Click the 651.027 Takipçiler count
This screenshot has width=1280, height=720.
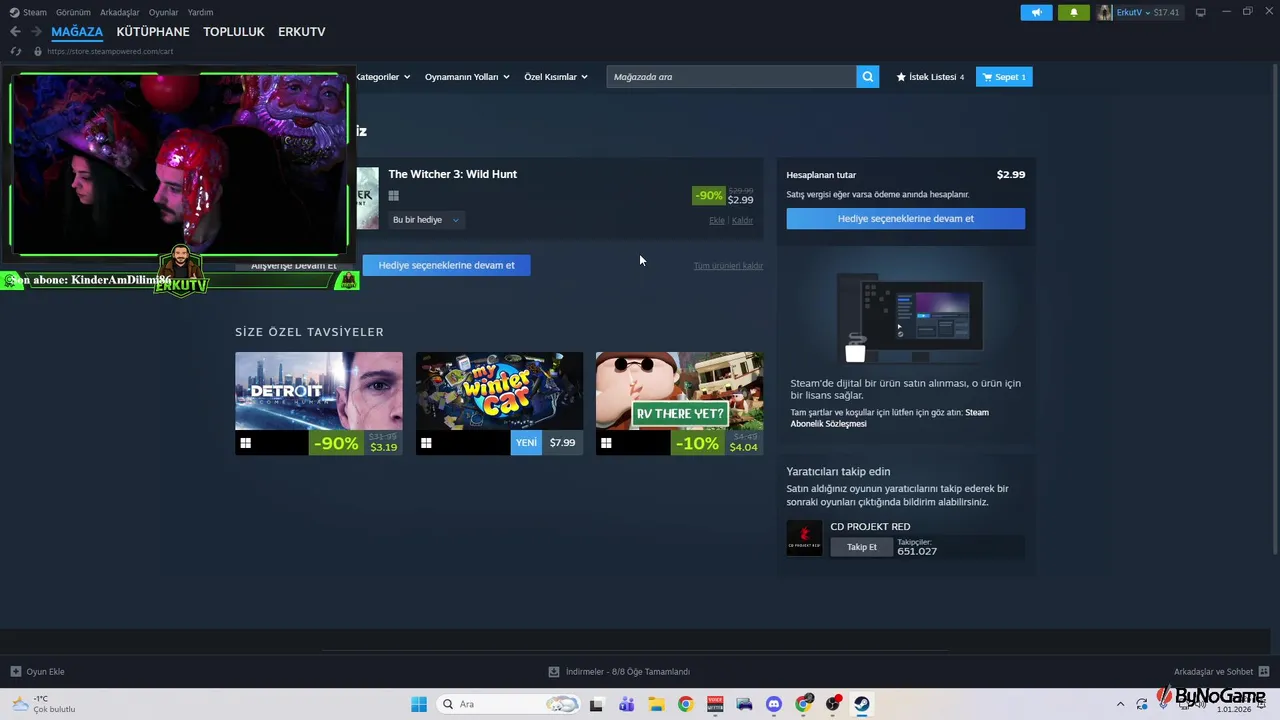click(917, 551)
